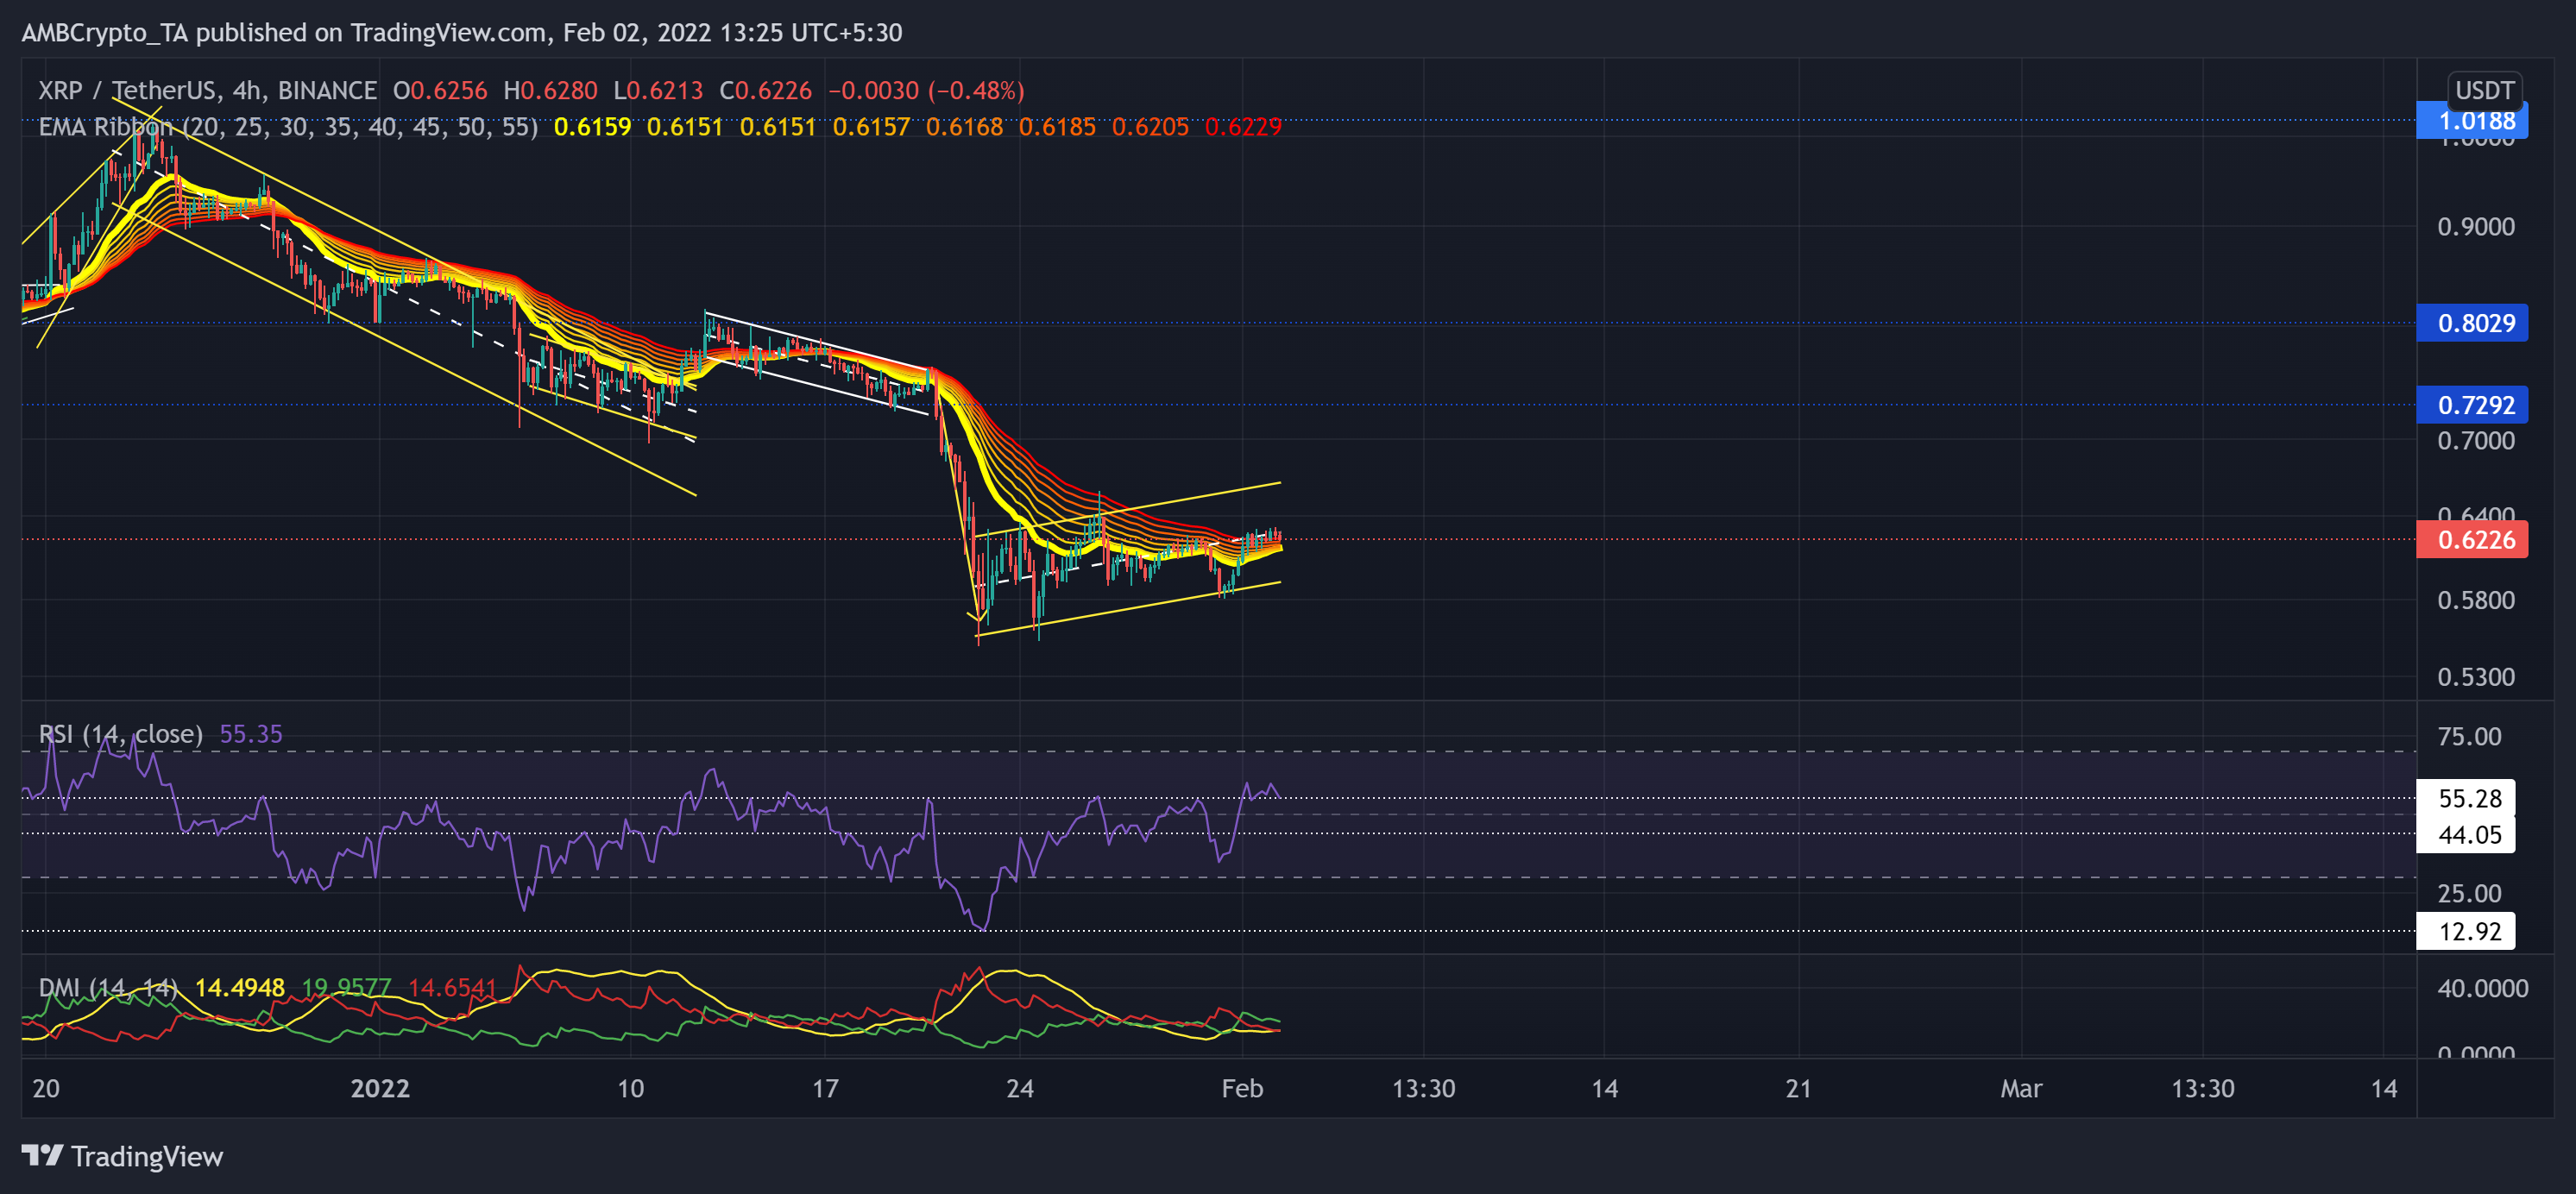Viewport: 2576px width, 1194px height.
Task: Click the EMA Ribbon indicator legend
Action: click(x=288, y=127)
